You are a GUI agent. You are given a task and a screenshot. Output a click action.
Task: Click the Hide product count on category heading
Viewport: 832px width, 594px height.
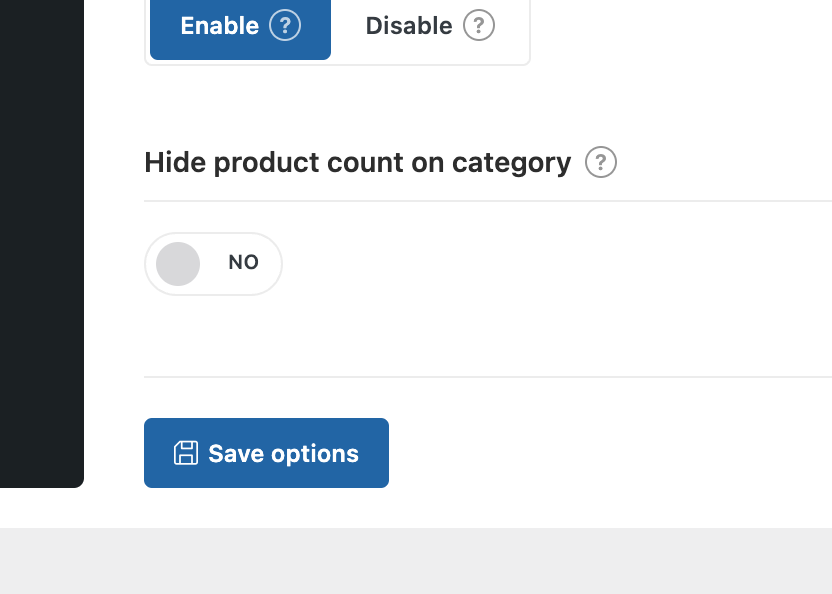pos(357,162)
